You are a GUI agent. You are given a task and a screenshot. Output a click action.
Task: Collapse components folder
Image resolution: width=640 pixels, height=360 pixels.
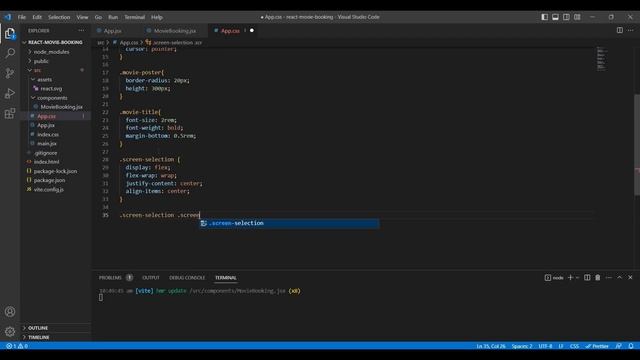point(56,98)
